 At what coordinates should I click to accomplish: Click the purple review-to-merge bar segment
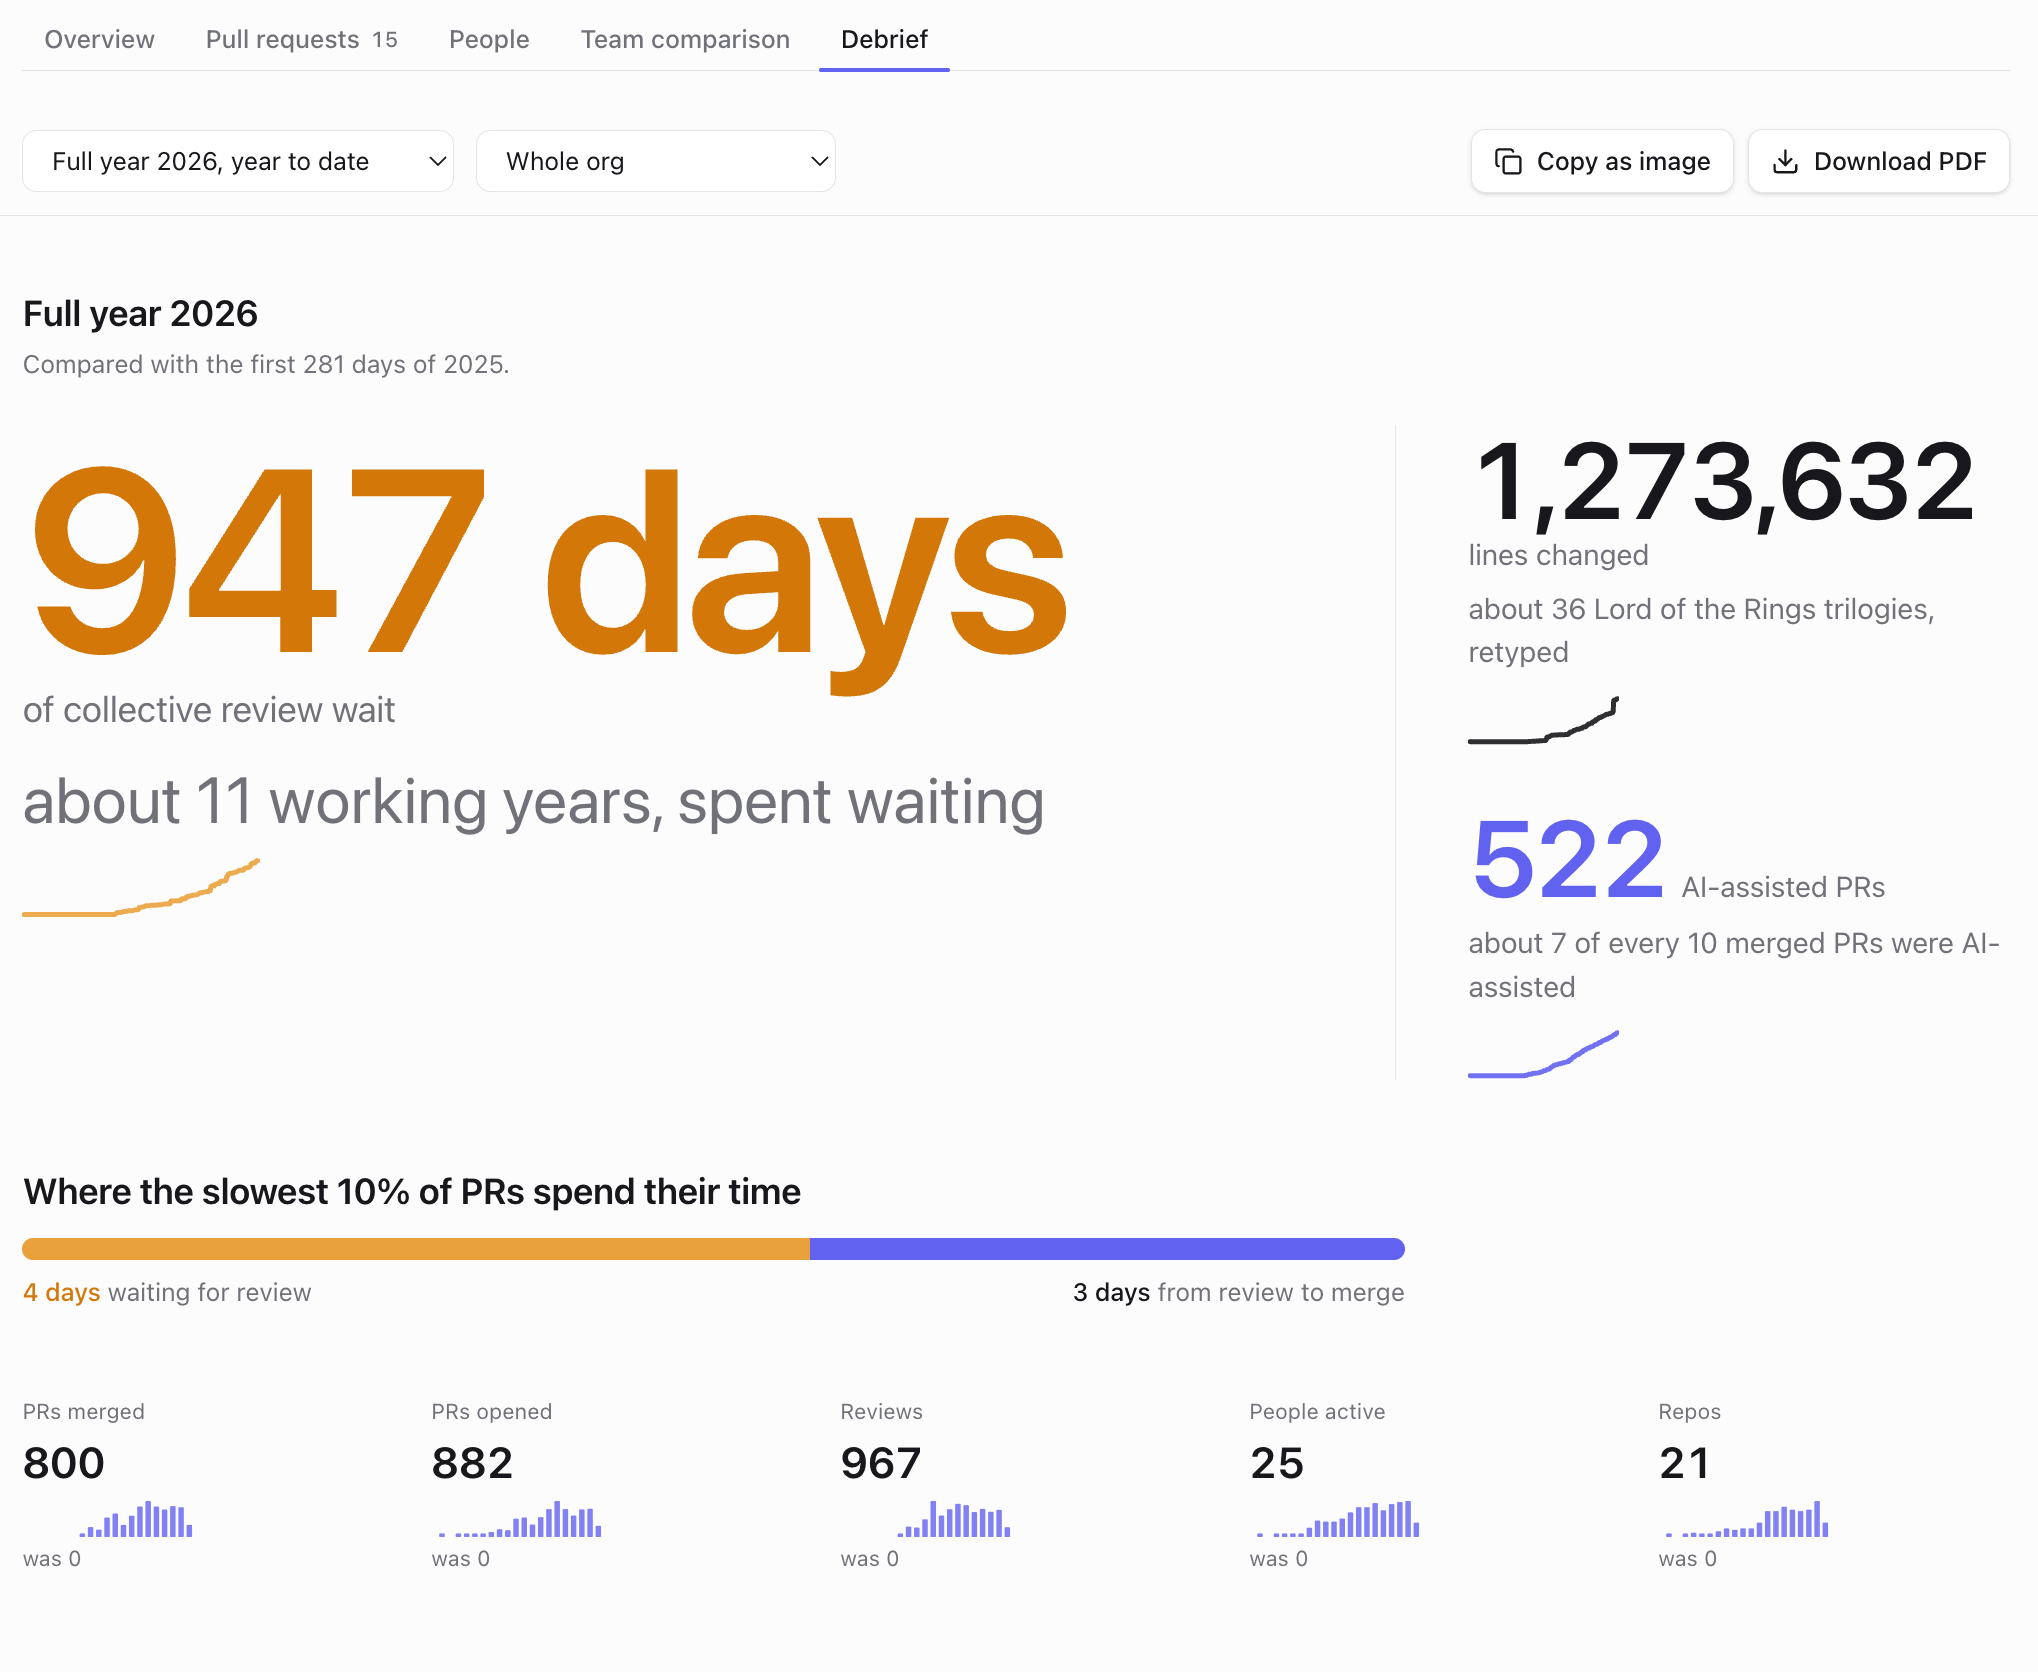pos(1107,1249)
